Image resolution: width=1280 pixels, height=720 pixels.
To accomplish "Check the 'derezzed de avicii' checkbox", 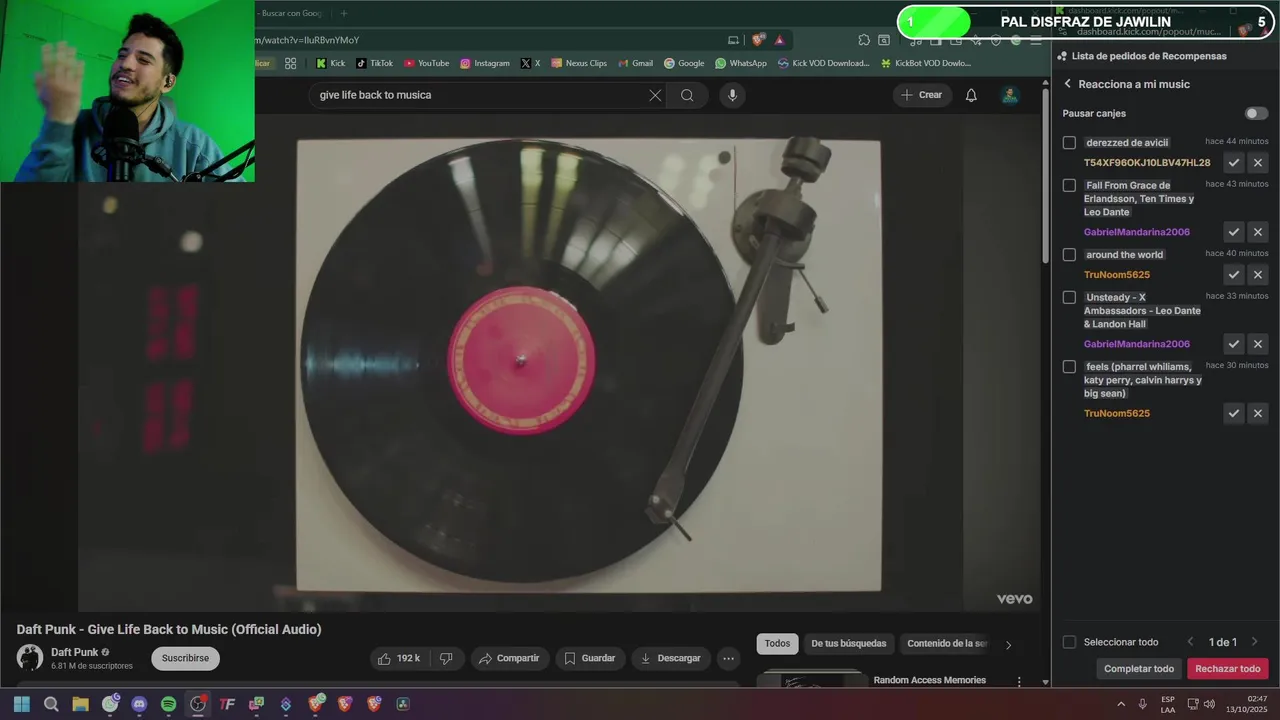I will click(x=1069, y=143).
